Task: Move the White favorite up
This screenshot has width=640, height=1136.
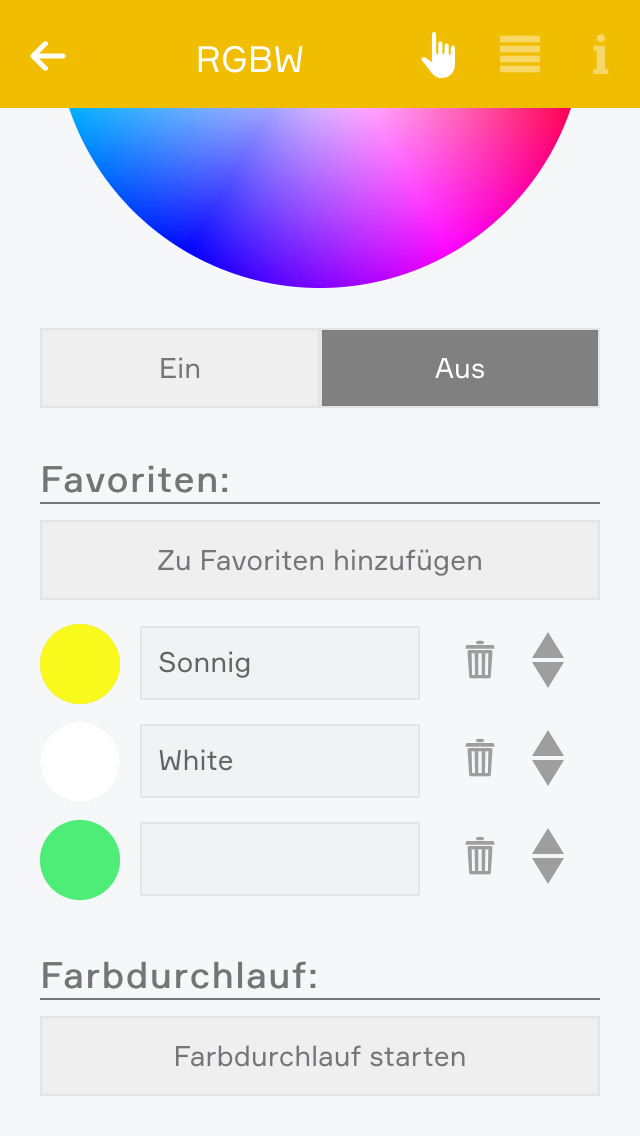Action: click(x=548, y=744)
